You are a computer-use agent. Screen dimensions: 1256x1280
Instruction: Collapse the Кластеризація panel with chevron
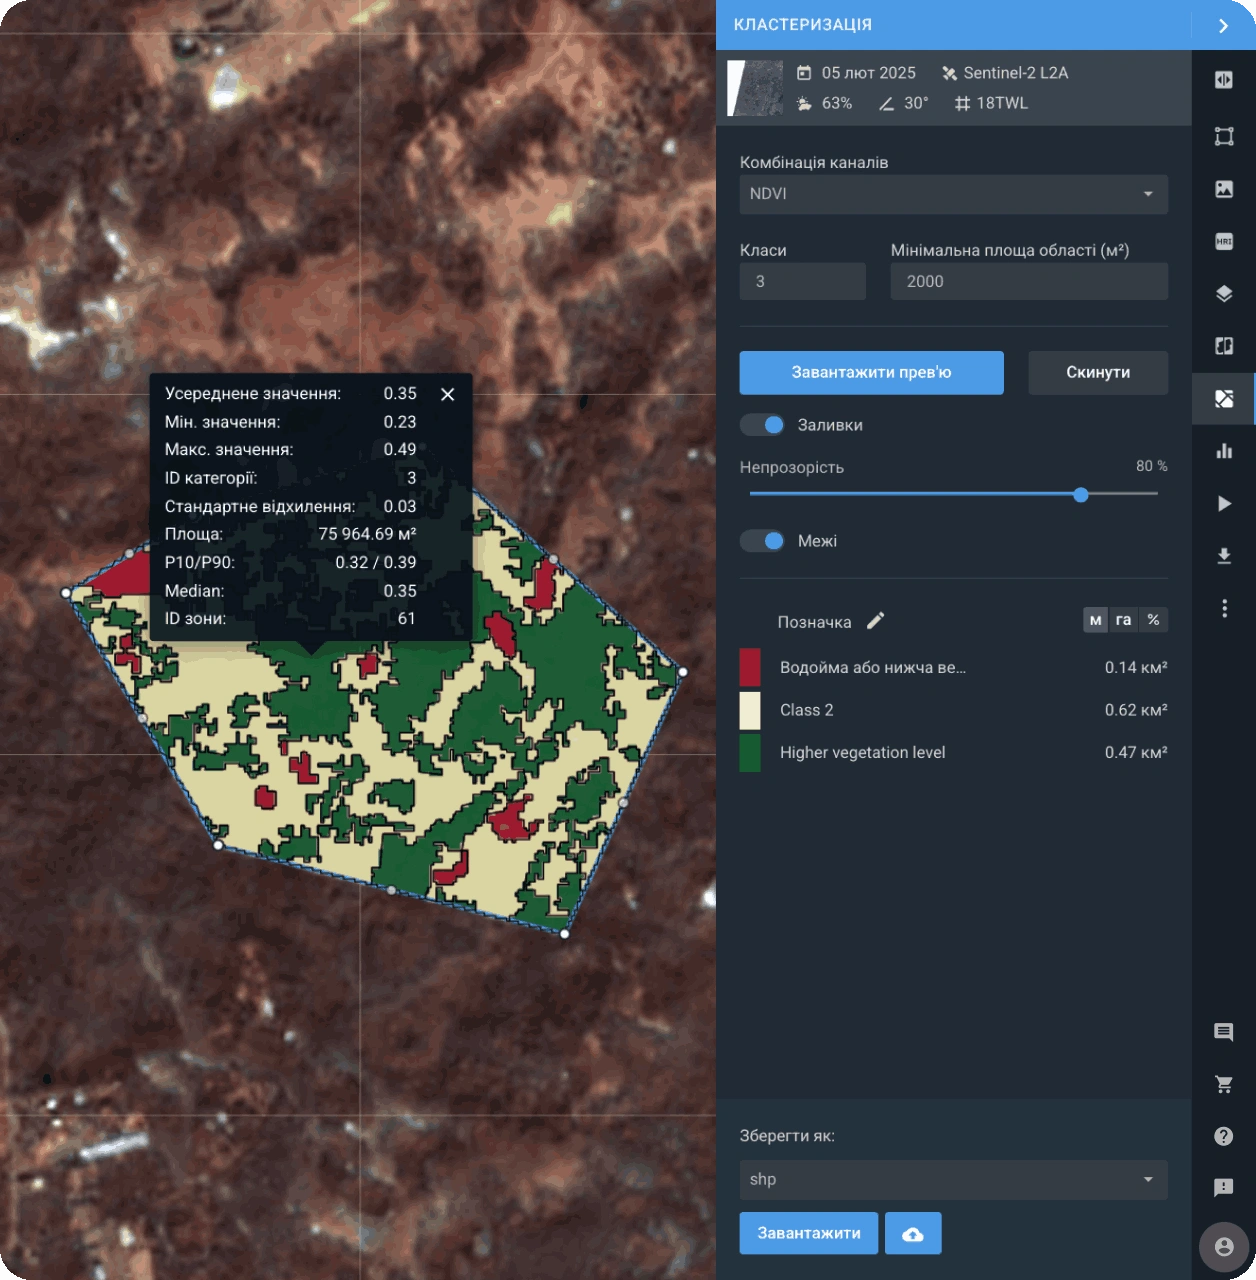click(1223, 26)
